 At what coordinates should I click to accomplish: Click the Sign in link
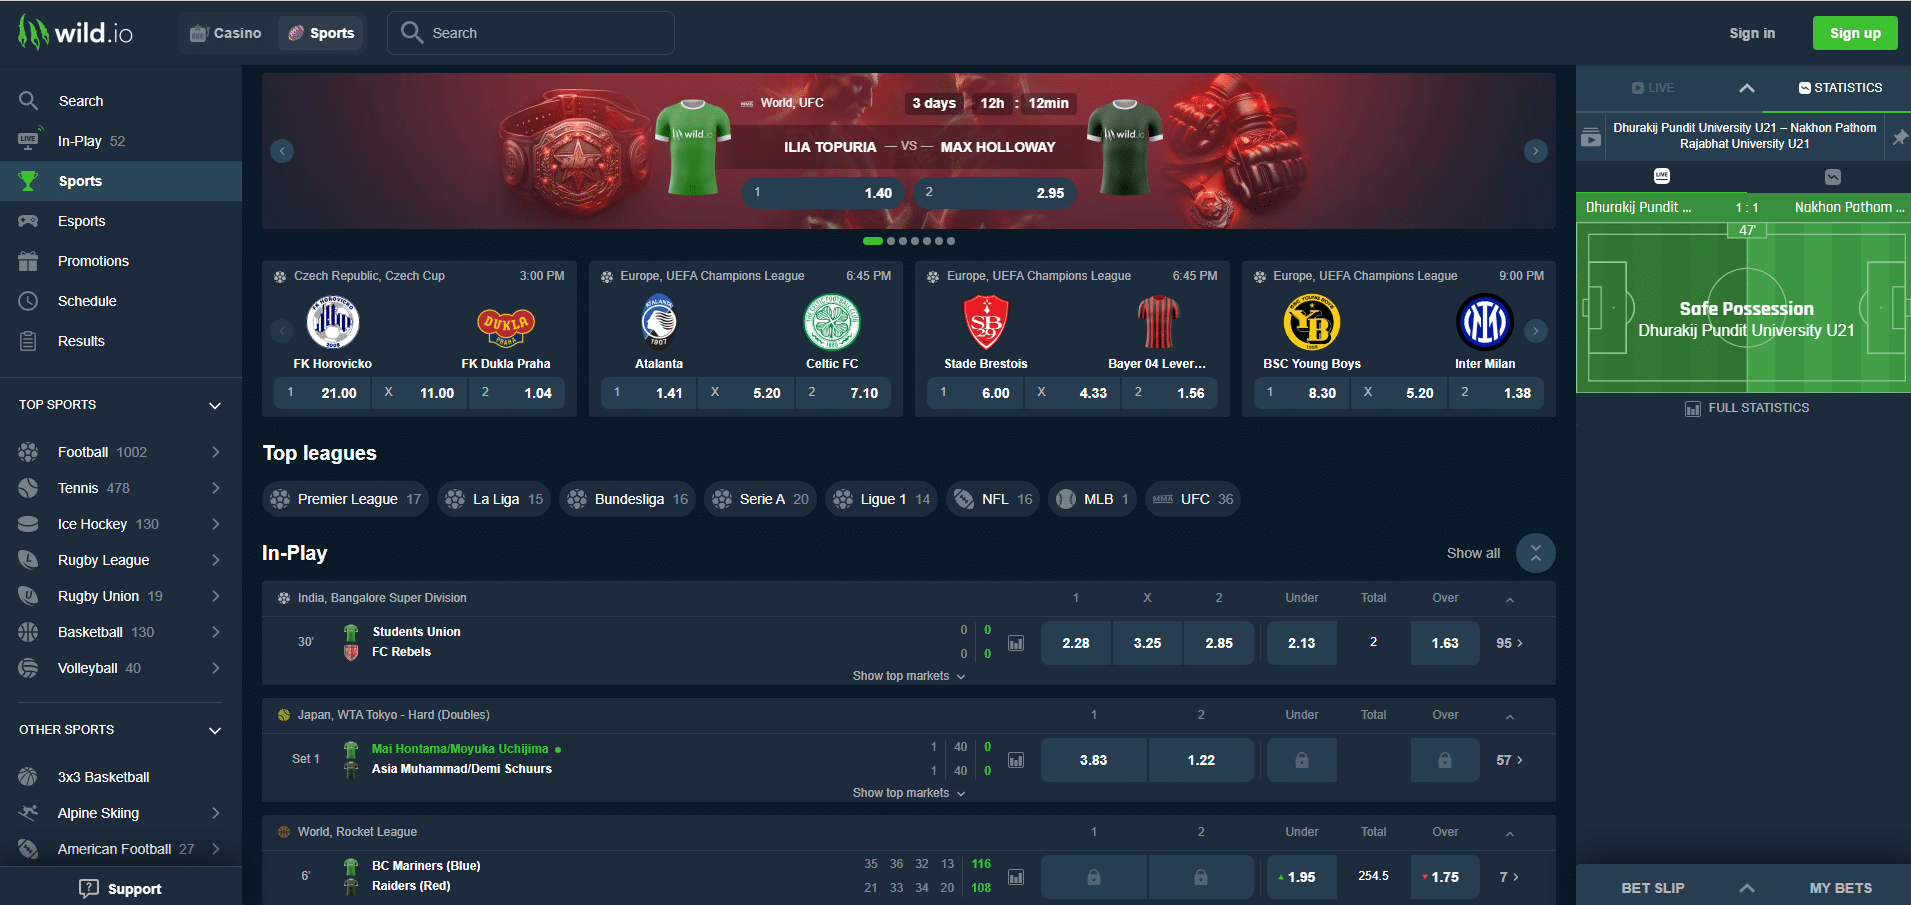(x=1752, y=33)
